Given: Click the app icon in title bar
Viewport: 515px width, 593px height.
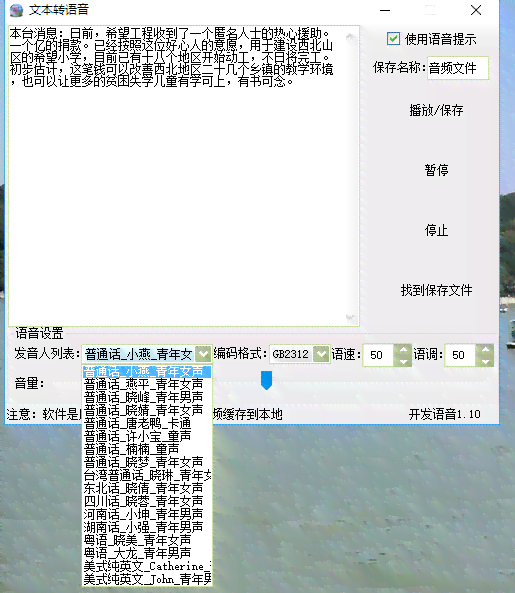Looking at the screenshot, I should pyautogui.click(x=16, y=10).
